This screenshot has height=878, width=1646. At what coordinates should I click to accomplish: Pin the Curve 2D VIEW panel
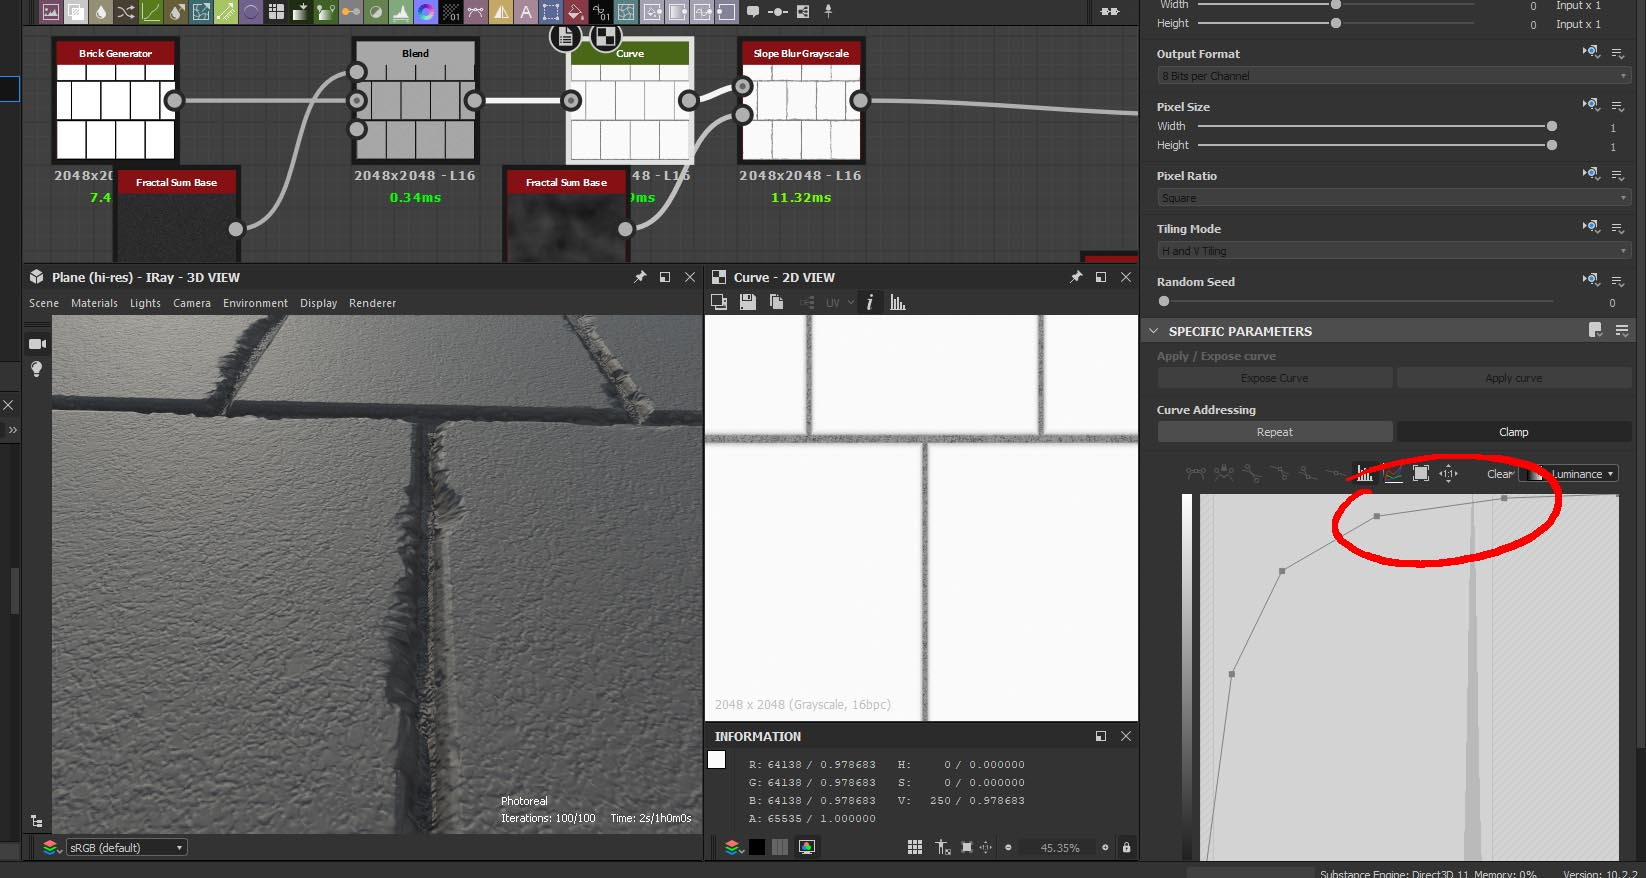tap(1076, 277)
